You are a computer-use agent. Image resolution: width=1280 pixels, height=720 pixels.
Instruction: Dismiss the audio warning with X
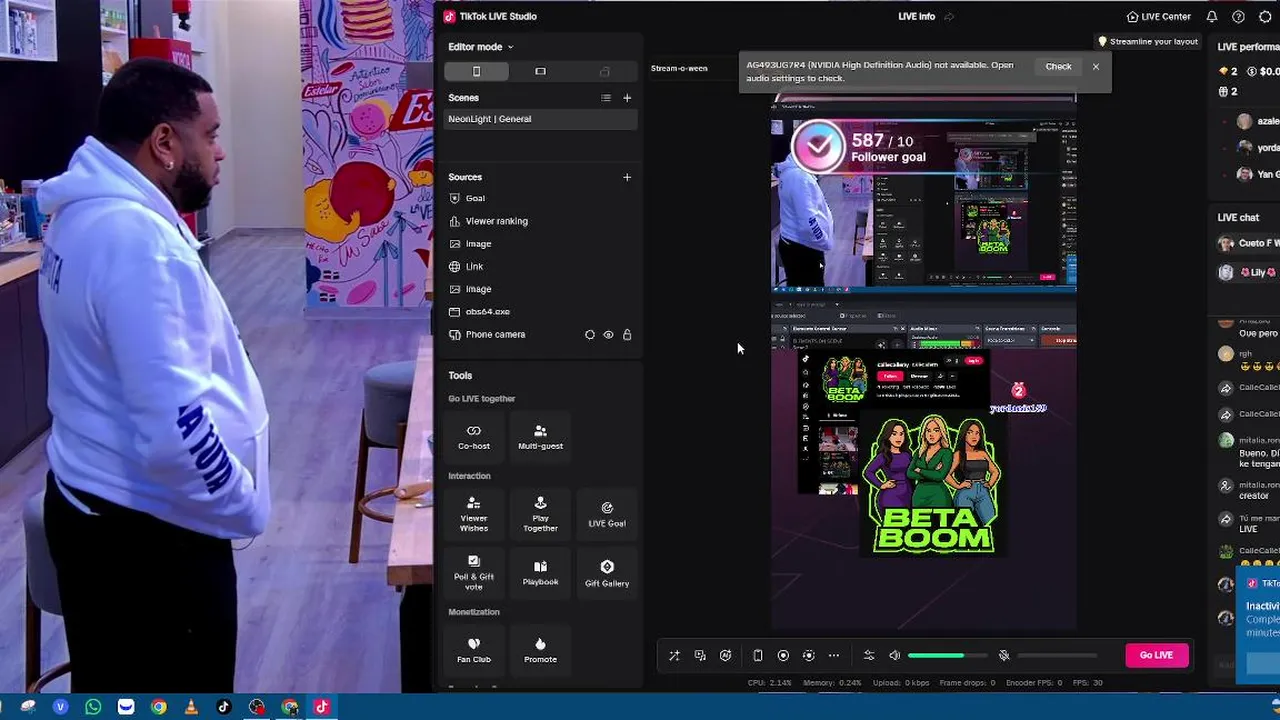(1096, 67)
